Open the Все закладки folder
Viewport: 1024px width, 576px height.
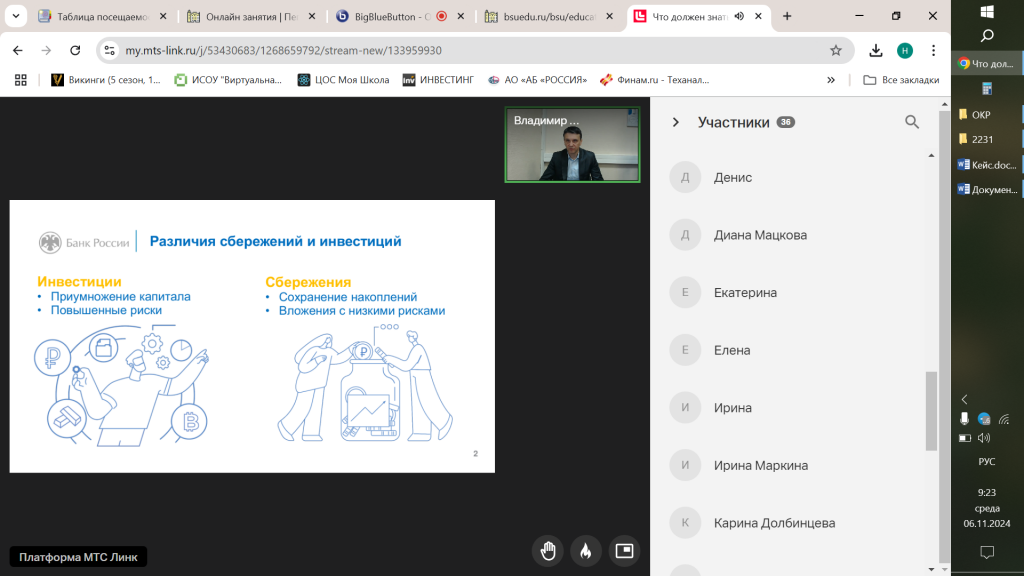point(901,80)
